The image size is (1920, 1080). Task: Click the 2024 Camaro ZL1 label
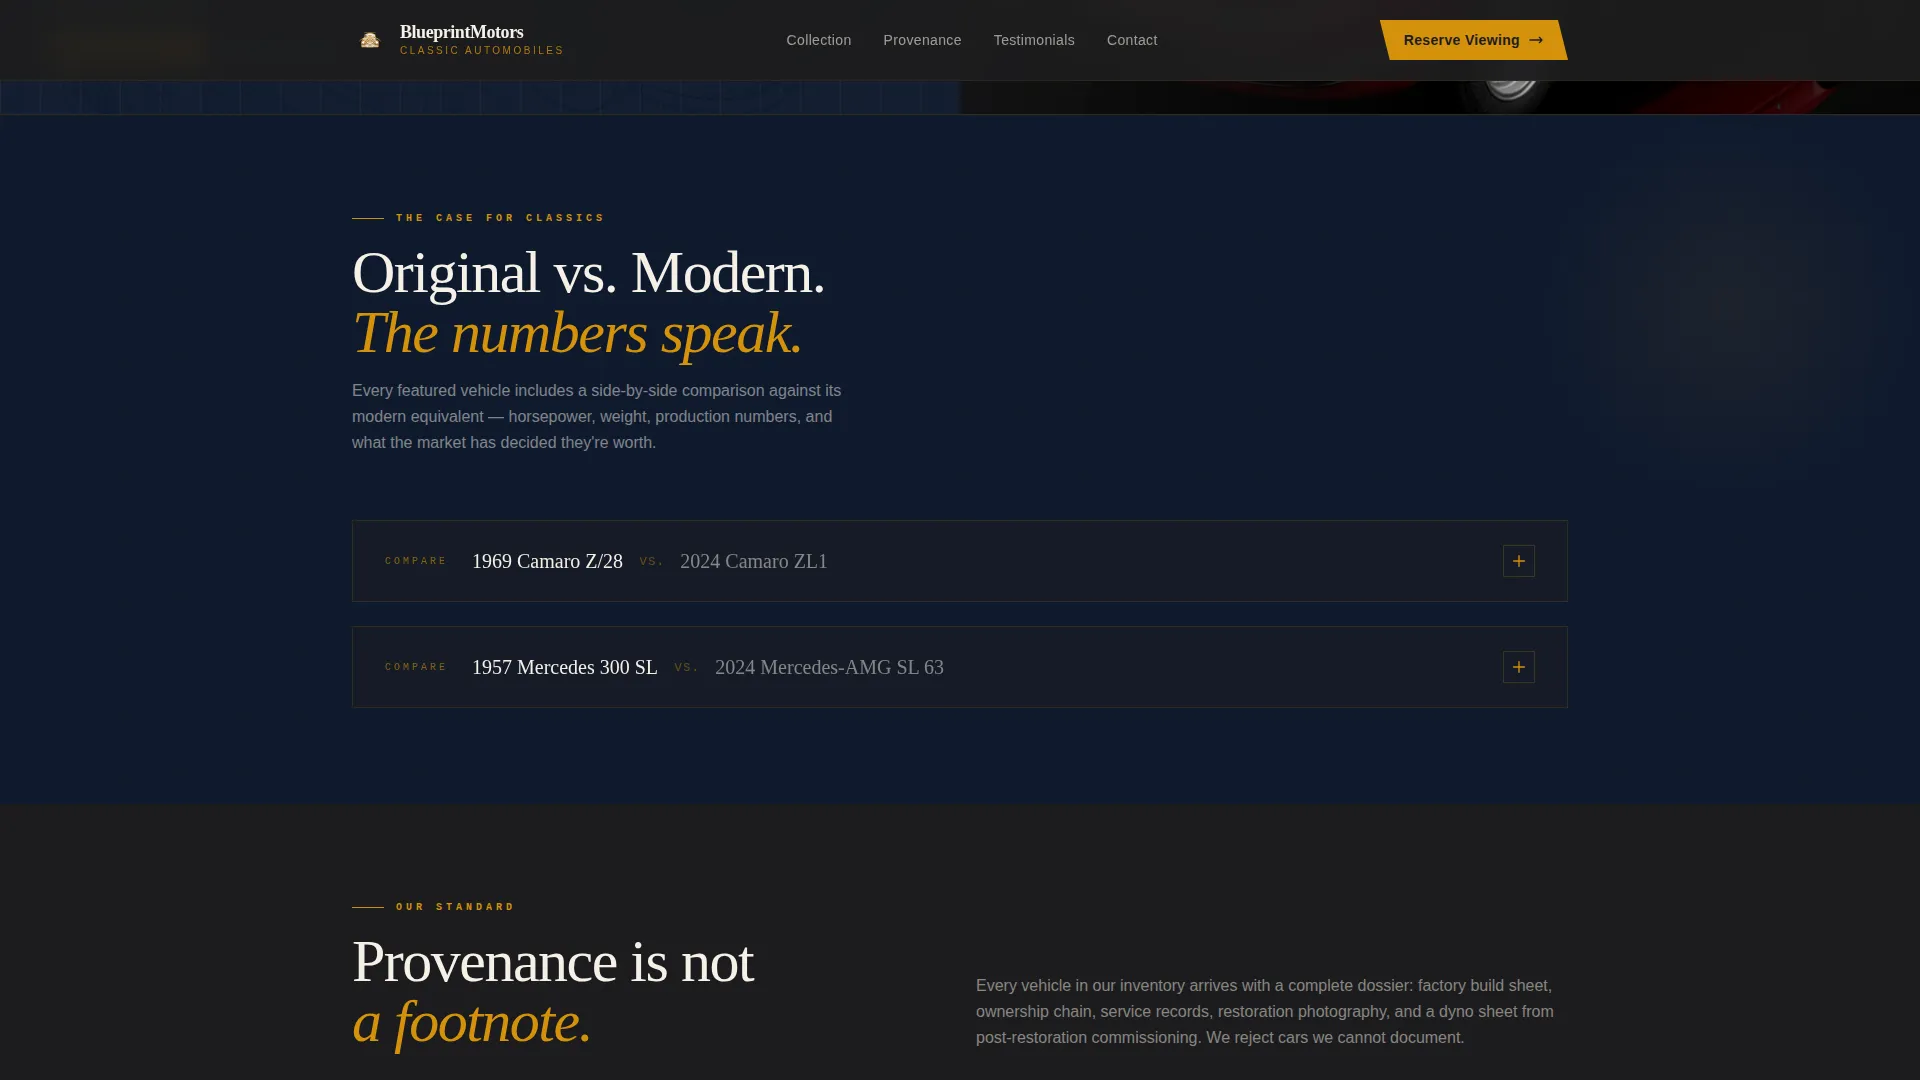[x=754, y=561]
